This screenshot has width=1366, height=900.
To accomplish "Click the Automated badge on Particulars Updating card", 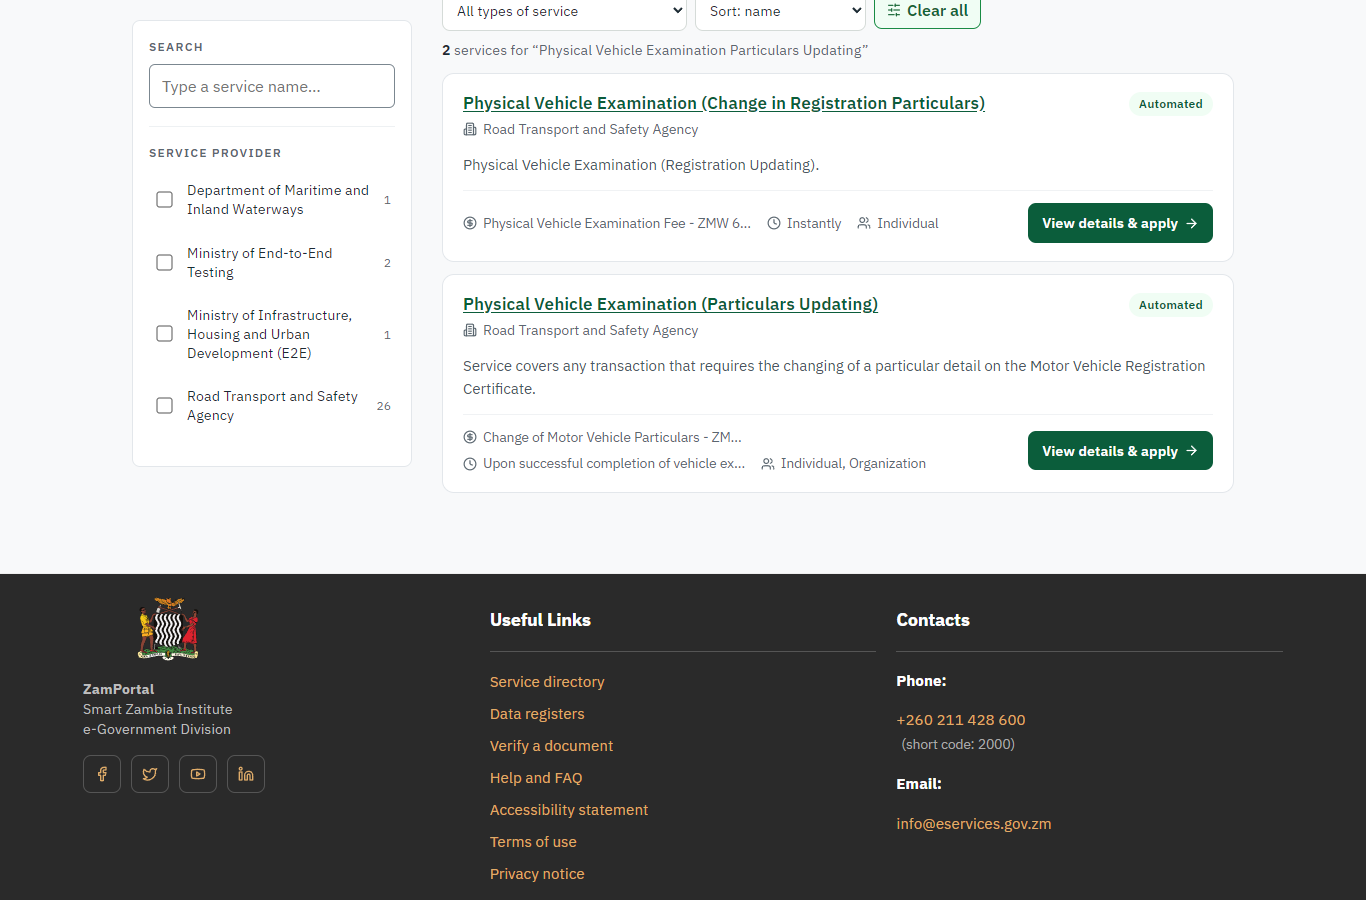I will 1171,305.
